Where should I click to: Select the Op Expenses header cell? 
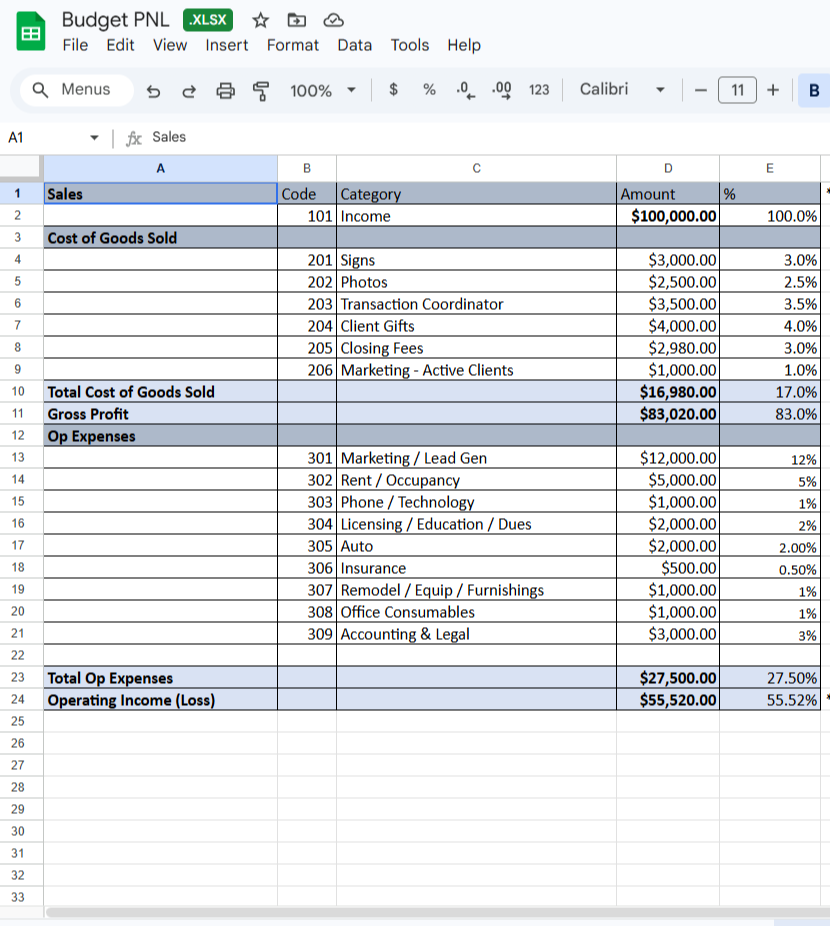(x=161, y=436)
